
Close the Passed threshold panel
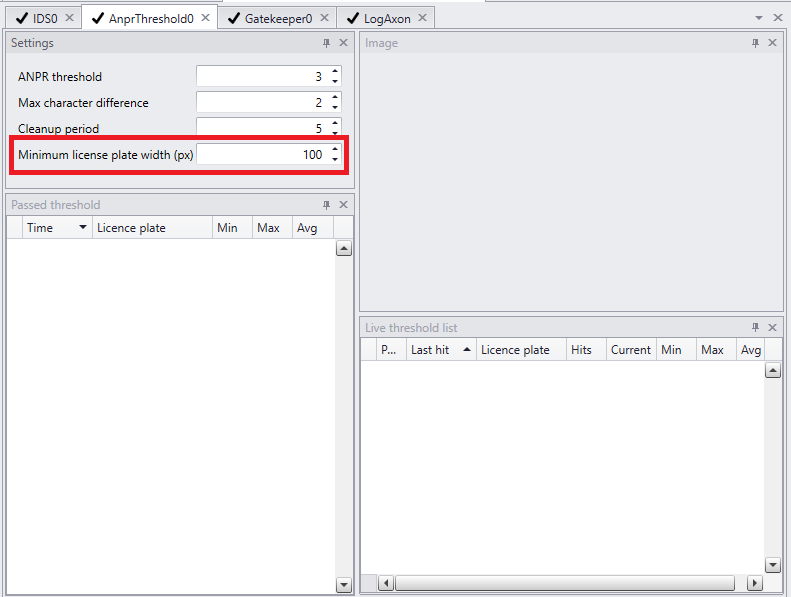[x=344, y=205]
